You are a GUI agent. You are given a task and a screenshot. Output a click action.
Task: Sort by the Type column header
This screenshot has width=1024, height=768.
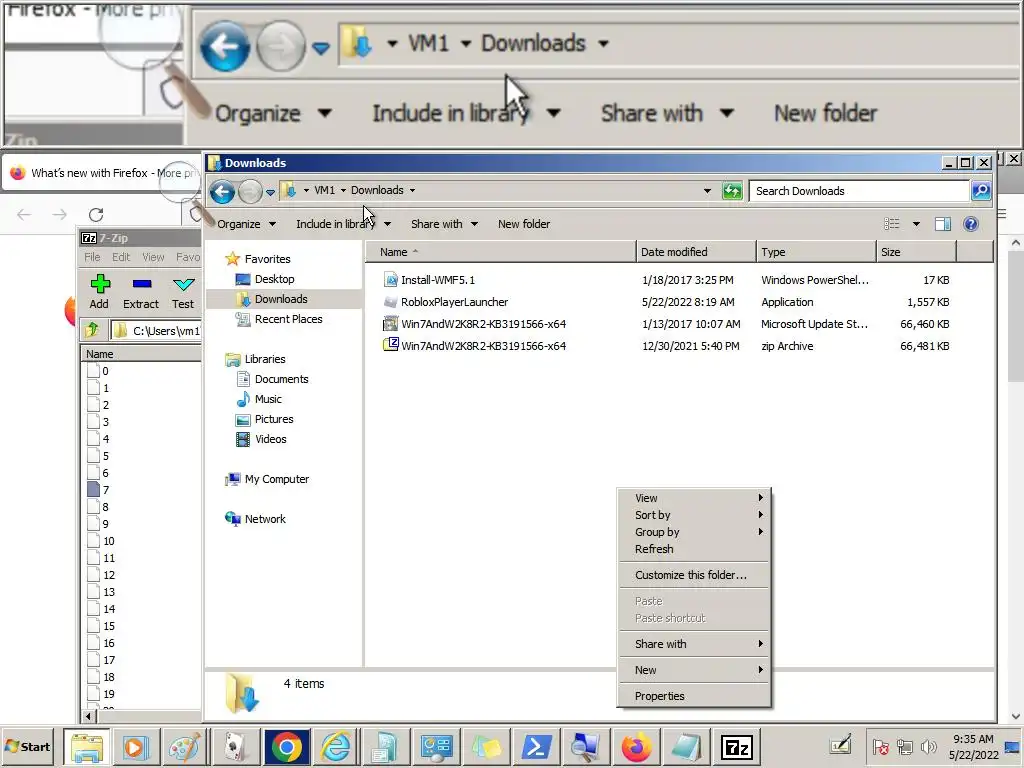pos(816,252)
